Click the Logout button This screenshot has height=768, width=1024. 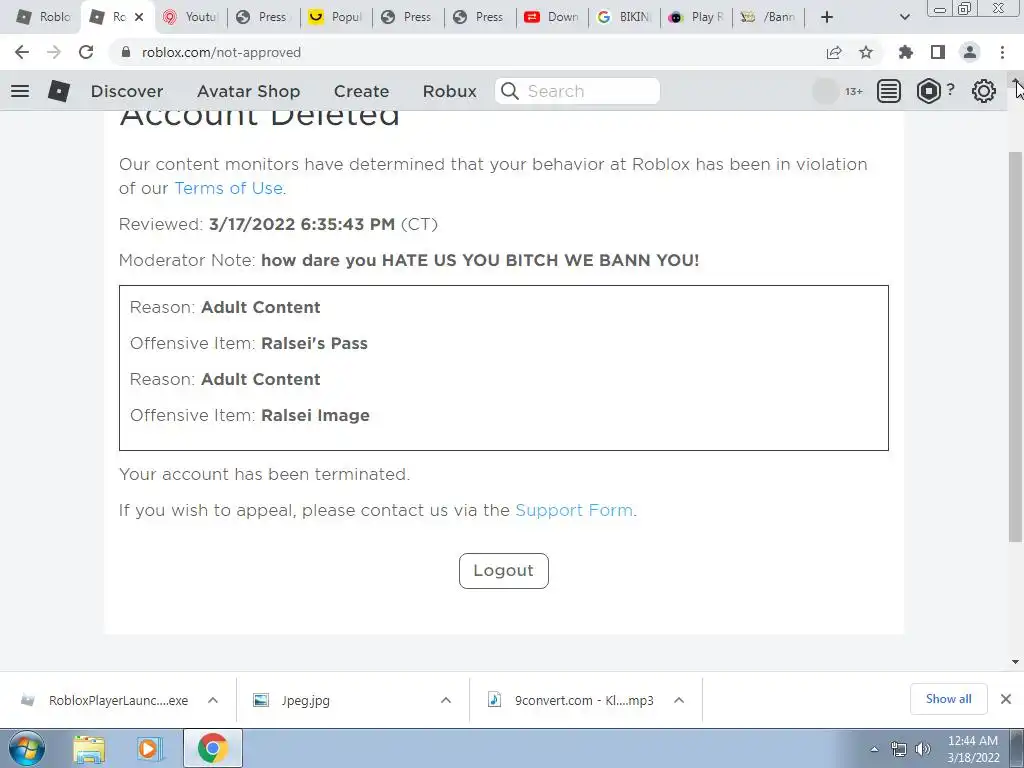504,571
